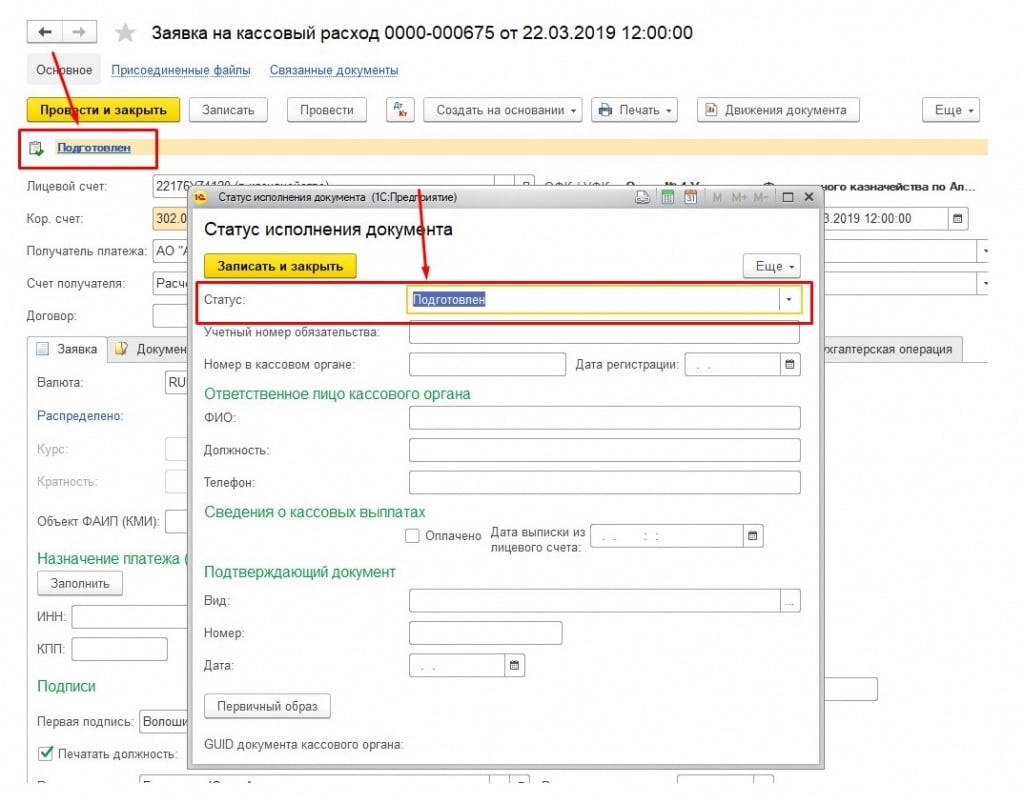Open date picker for Дата регистрации

(790, 365)
